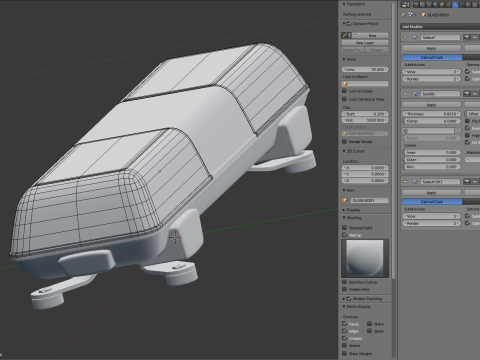Click the pin icon beside GLASS-BODY breadcrumb

click(403, 15)
